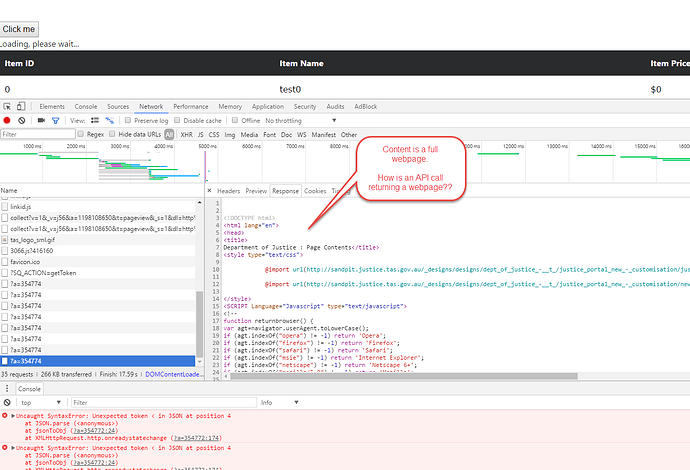Click the inspect element picker icon
Screen dimensions: 690x470
[8, 106]
